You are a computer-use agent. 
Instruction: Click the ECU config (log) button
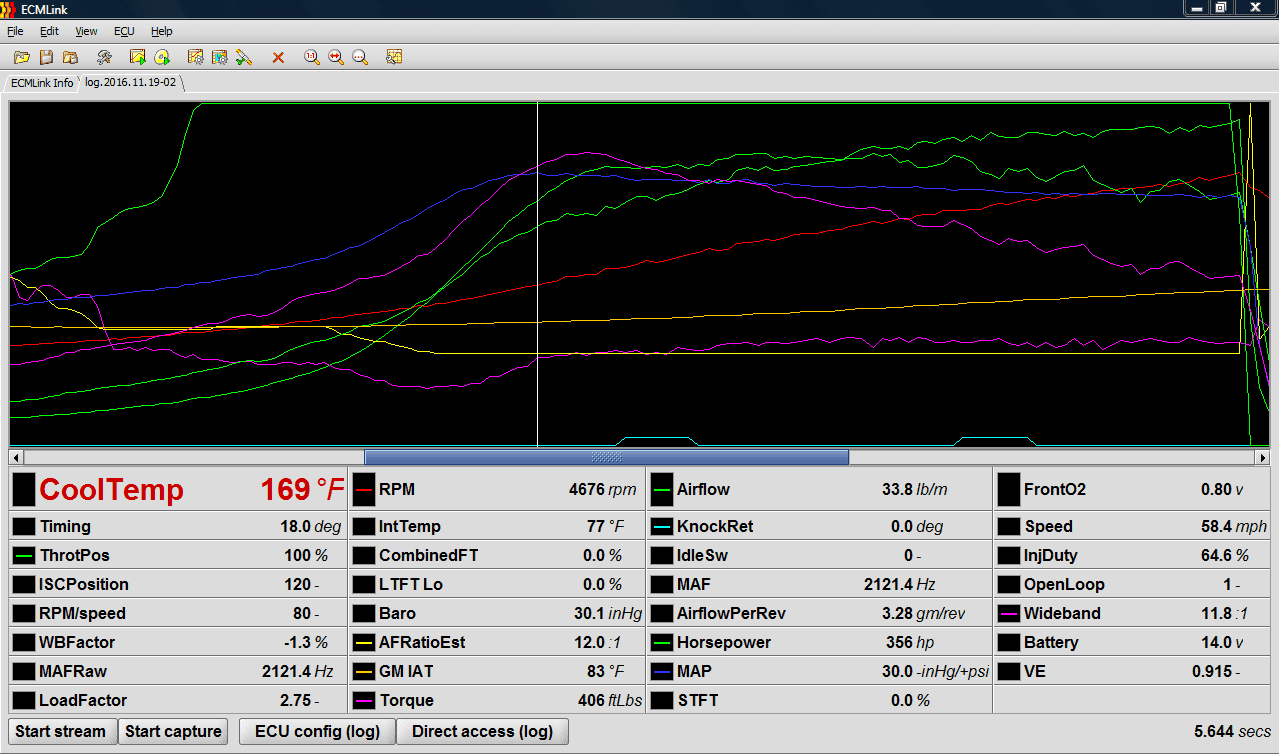point(317,731)
